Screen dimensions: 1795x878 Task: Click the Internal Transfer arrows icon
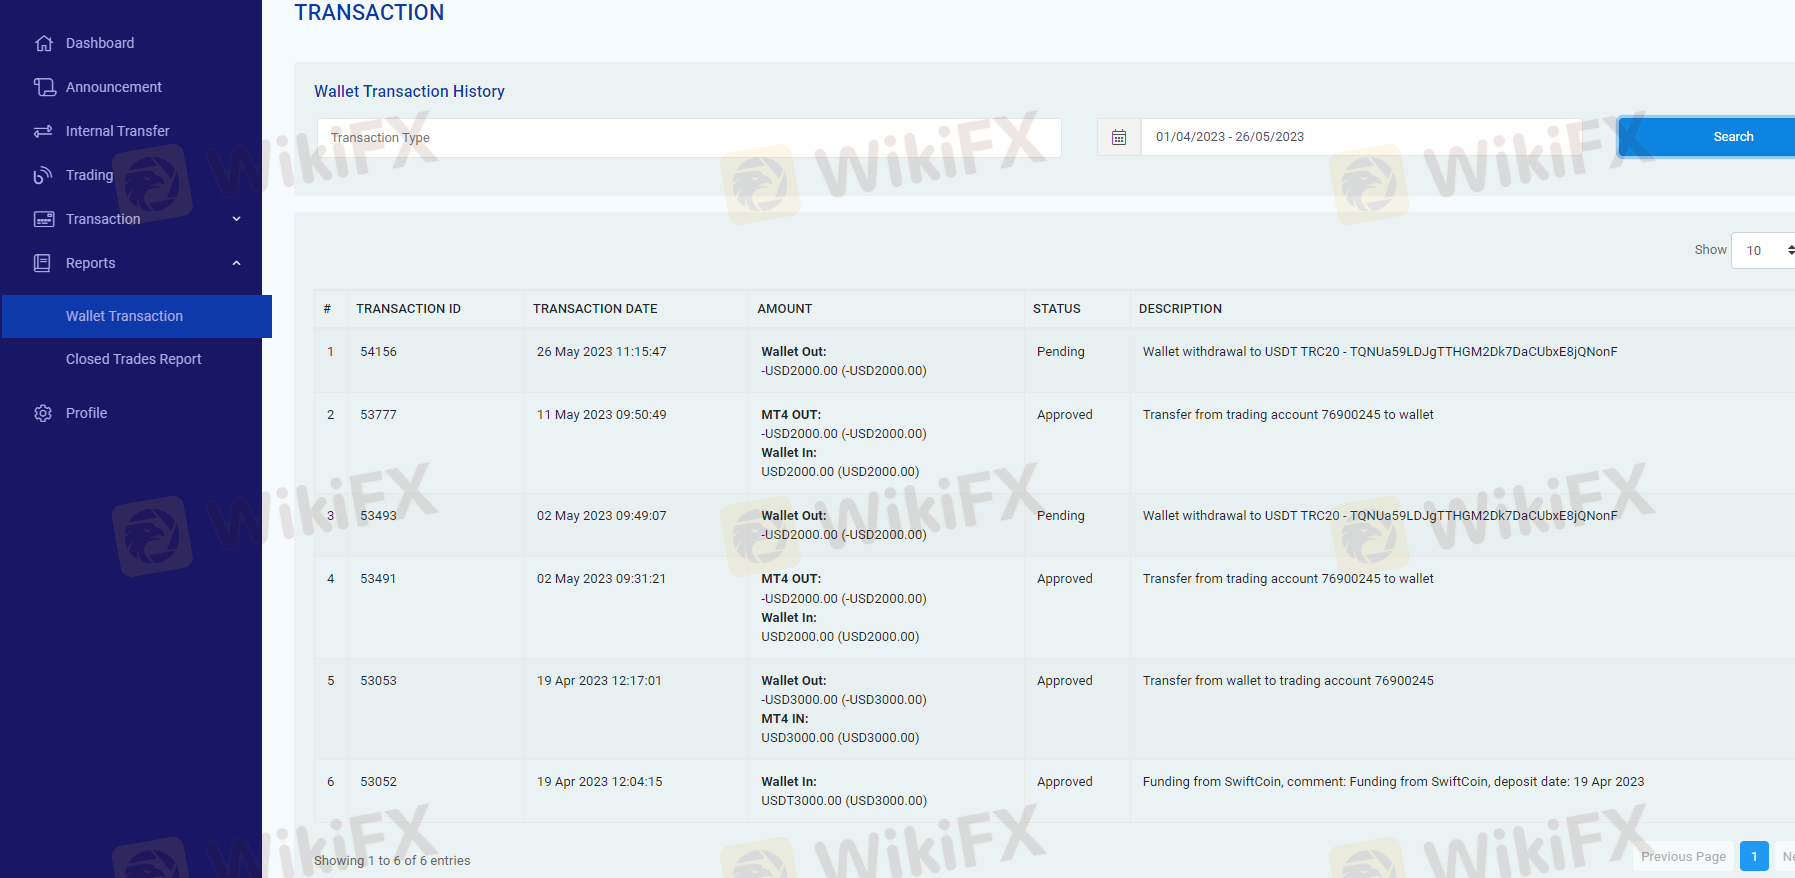43,131
